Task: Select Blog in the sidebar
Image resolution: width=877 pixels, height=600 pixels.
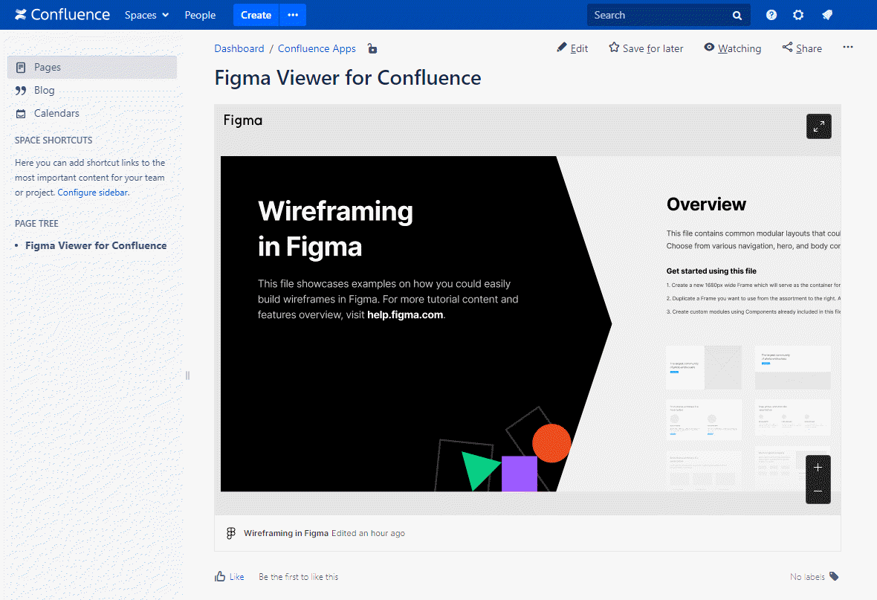Action: 44,90
